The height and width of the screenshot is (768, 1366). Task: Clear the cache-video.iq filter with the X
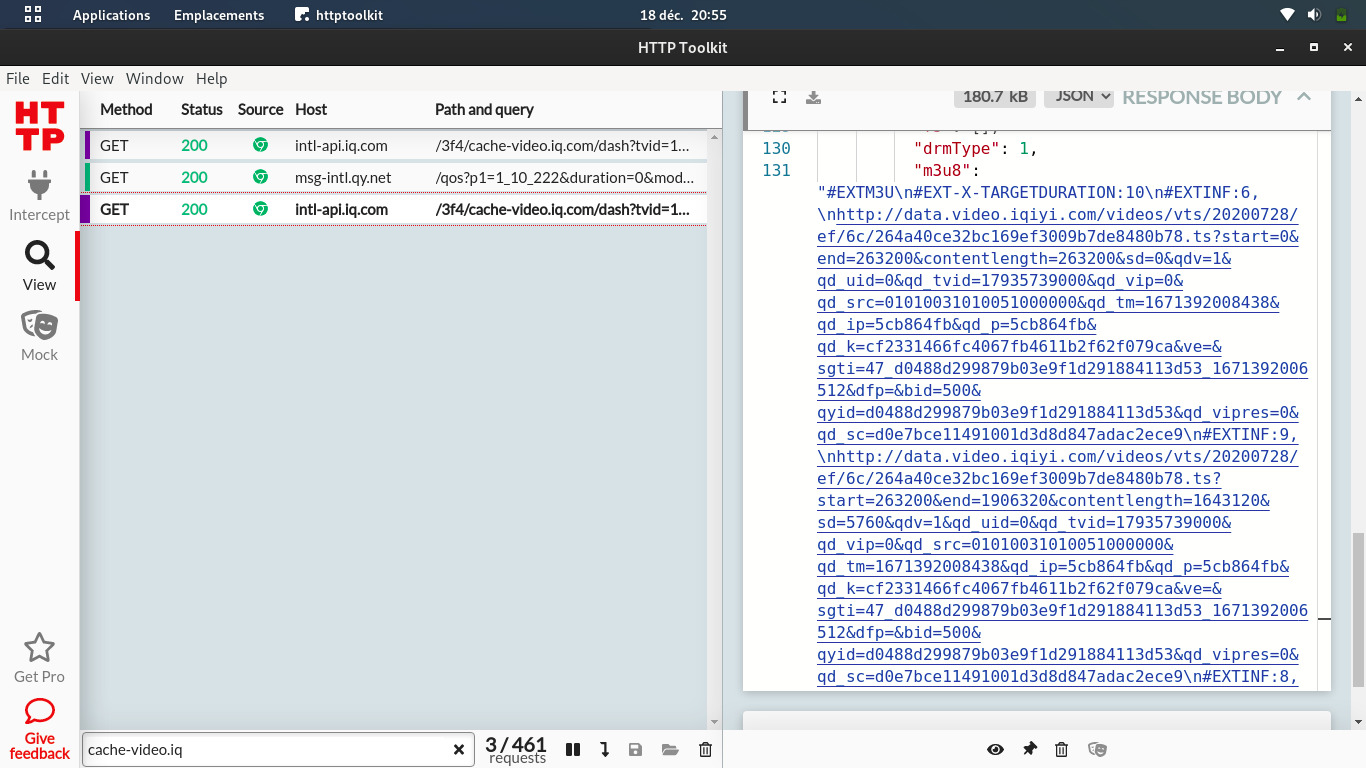coord(459,749)
